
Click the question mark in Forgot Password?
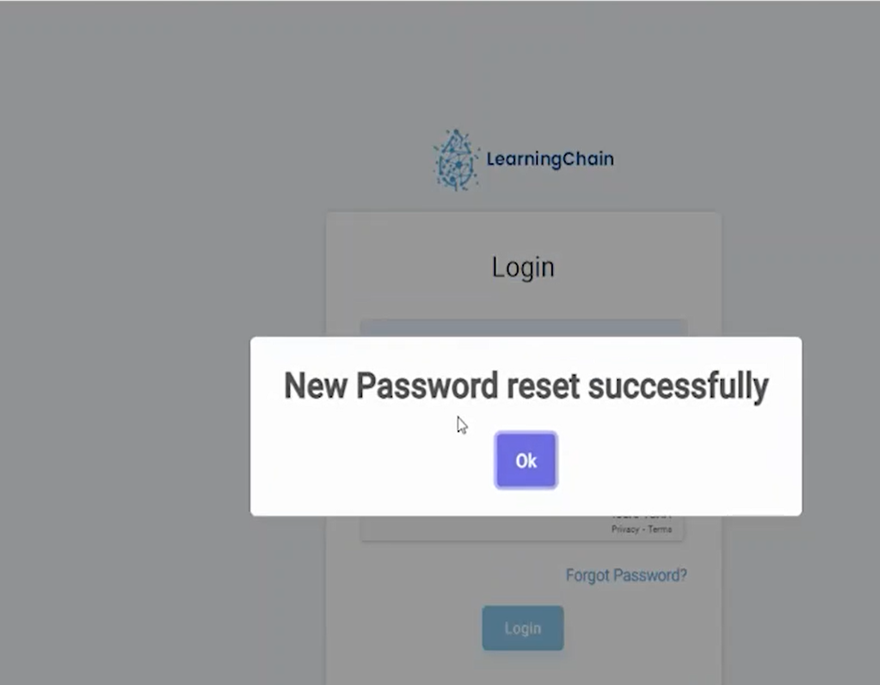[x=683, y=574]
